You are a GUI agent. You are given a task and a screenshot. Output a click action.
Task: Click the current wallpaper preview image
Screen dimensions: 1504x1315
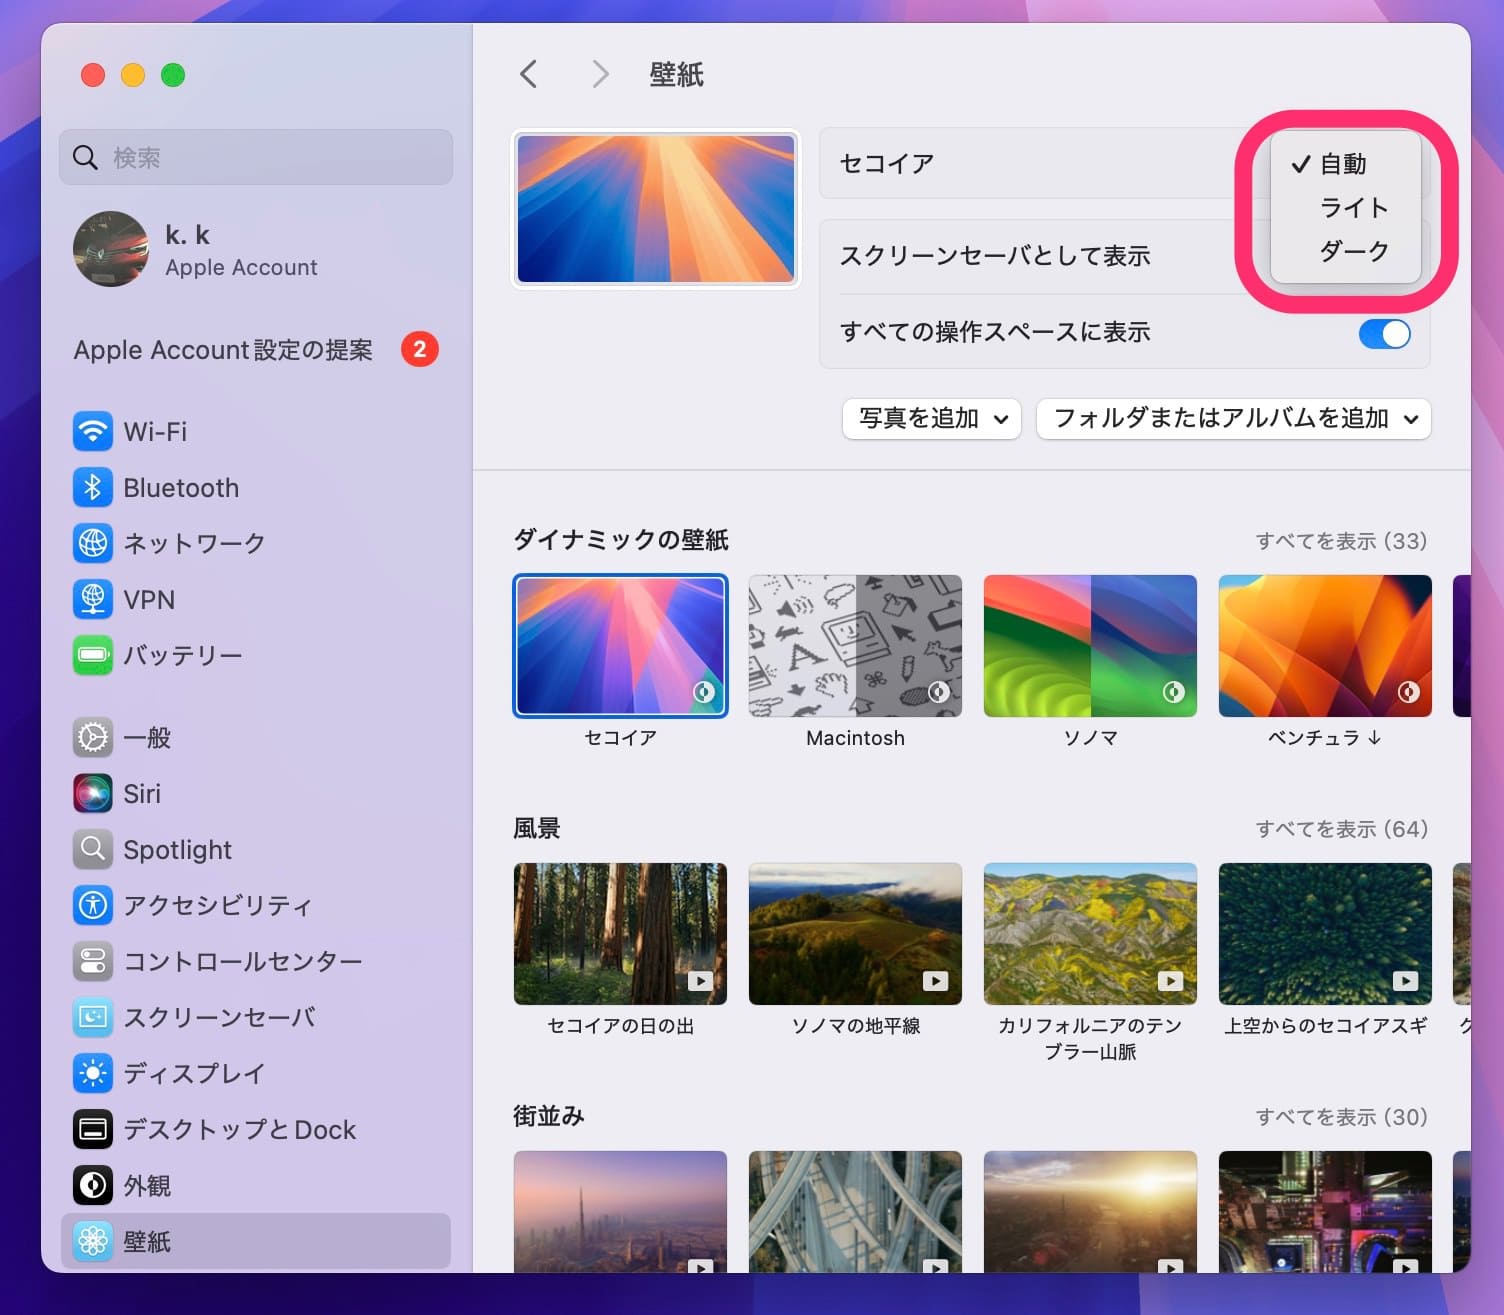(656, 209)
